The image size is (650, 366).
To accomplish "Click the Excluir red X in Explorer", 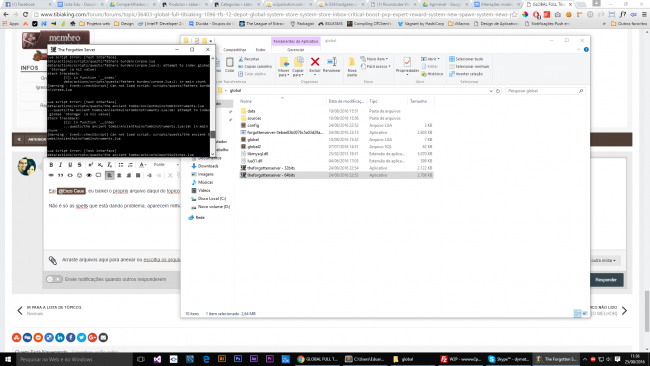I will (315, 65).
